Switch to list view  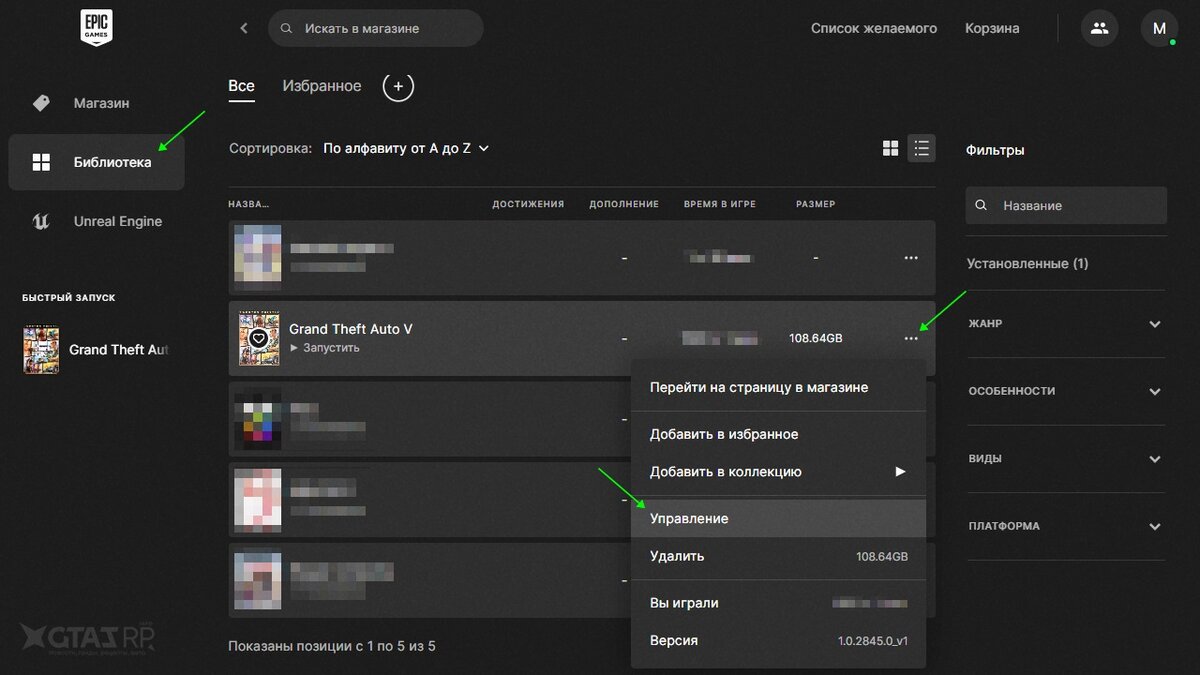921,148
